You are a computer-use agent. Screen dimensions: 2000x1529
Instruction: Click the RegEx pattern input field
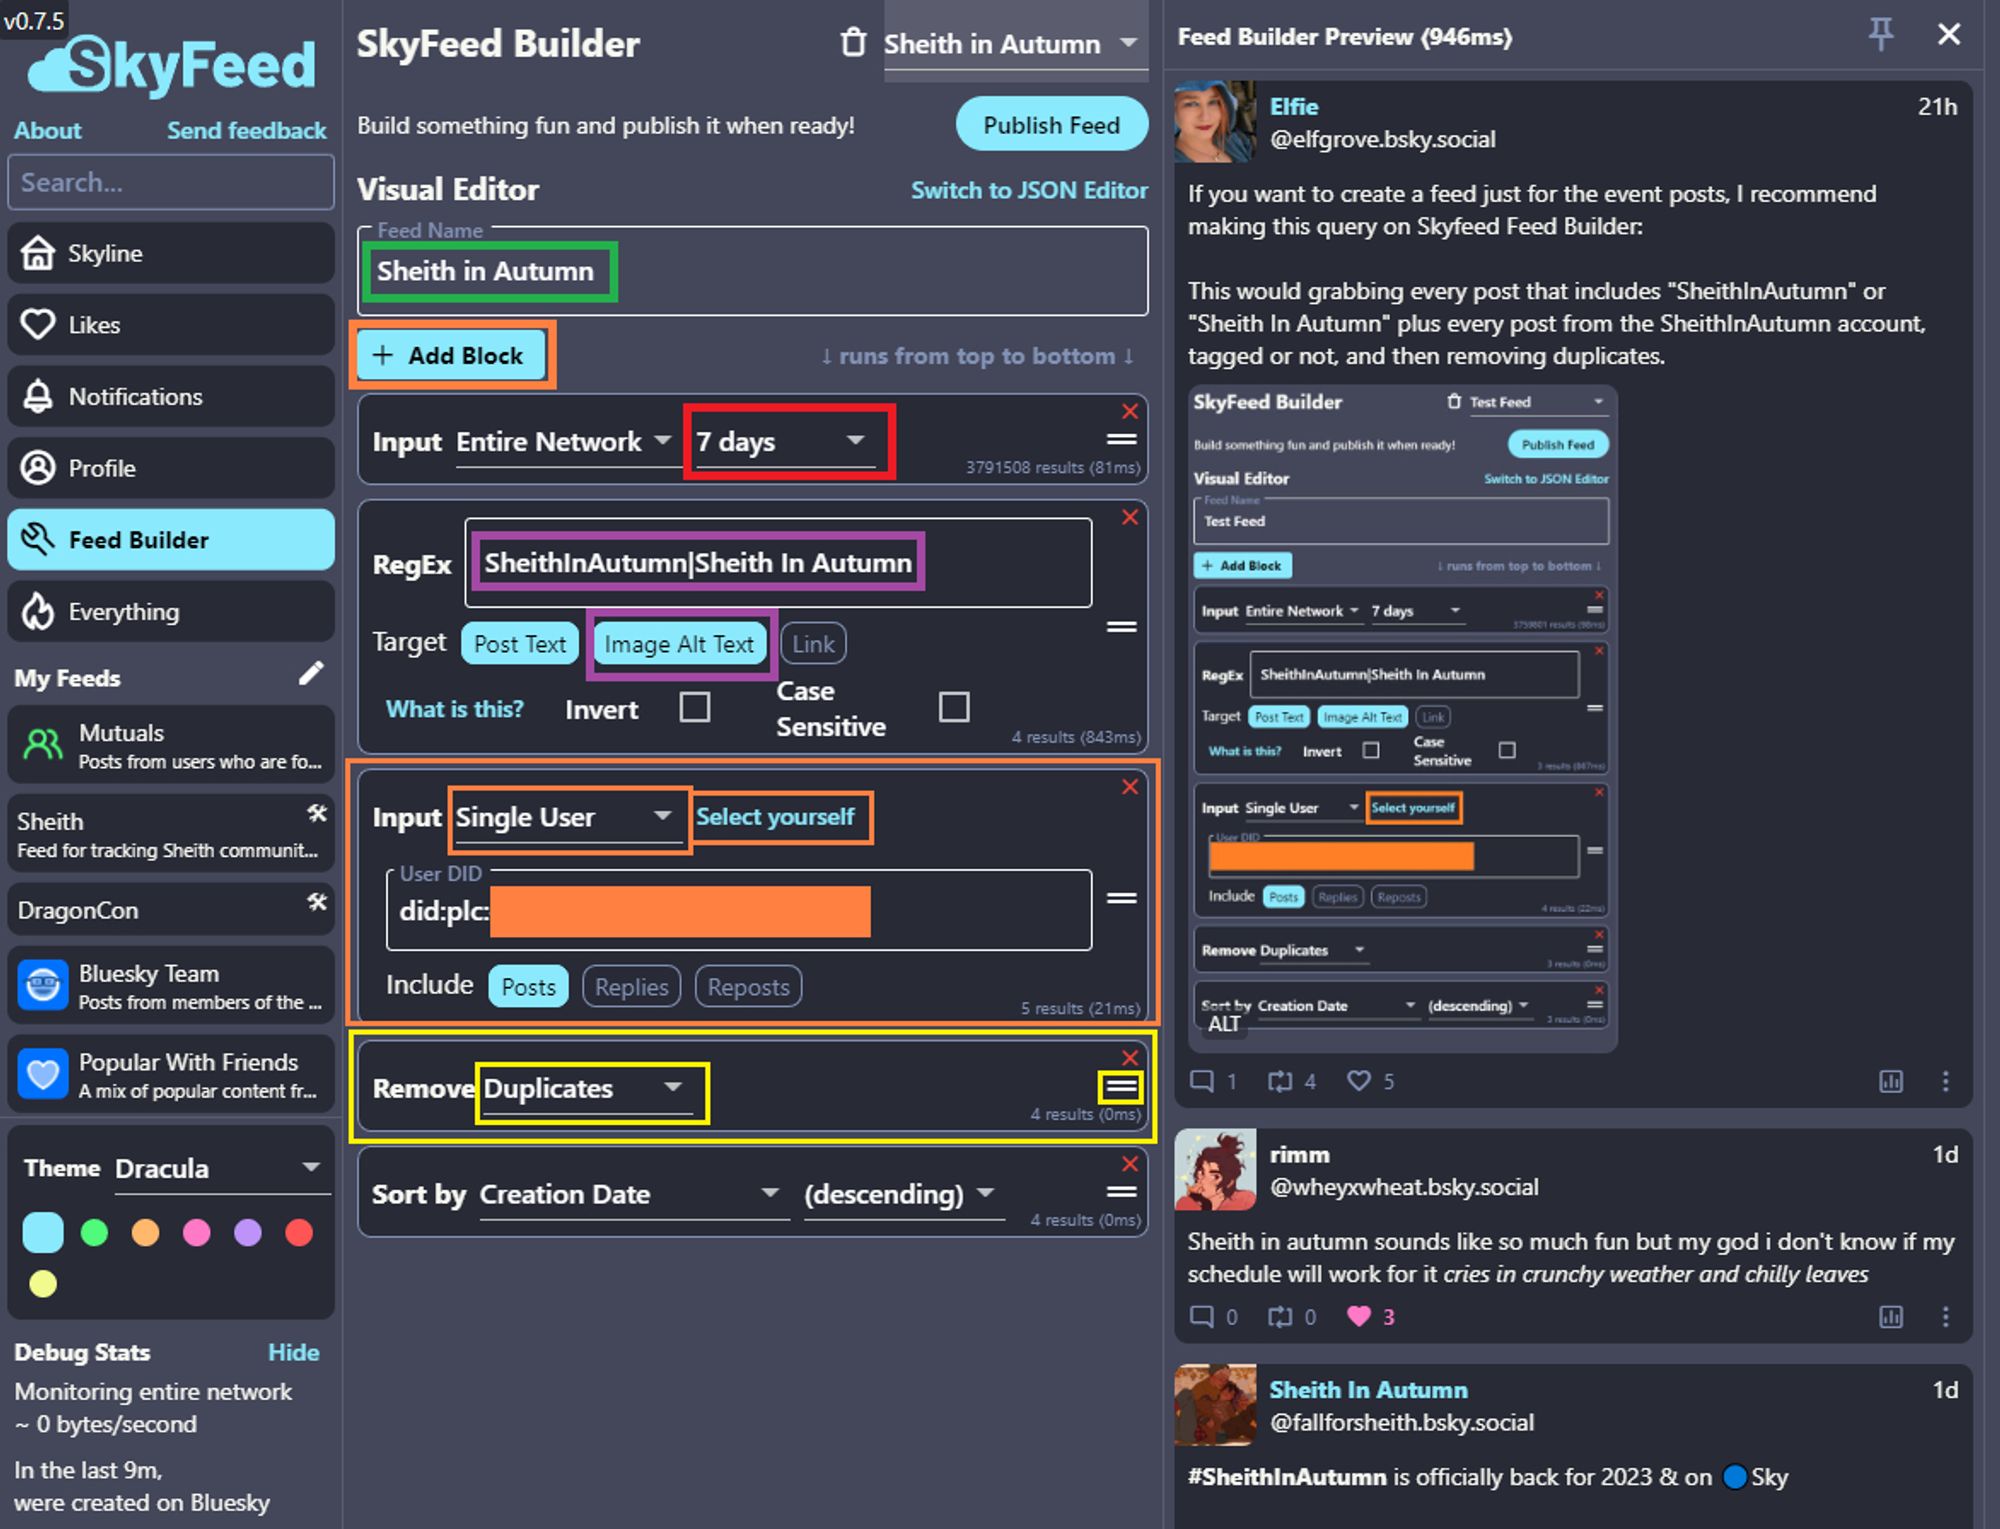coord(778,563)
